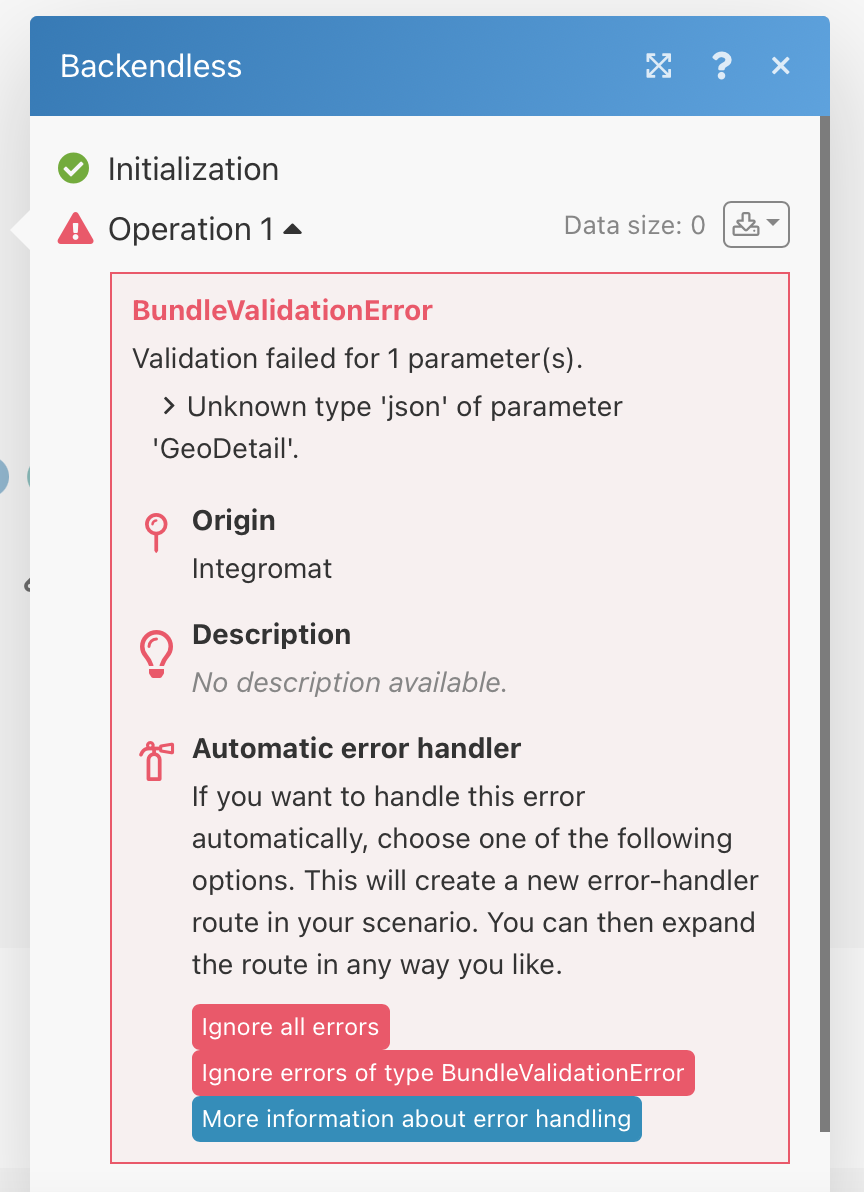This screenshot has width=864, height=1192.
Task: Close the Backendless panel
Action: coord(780,66)
